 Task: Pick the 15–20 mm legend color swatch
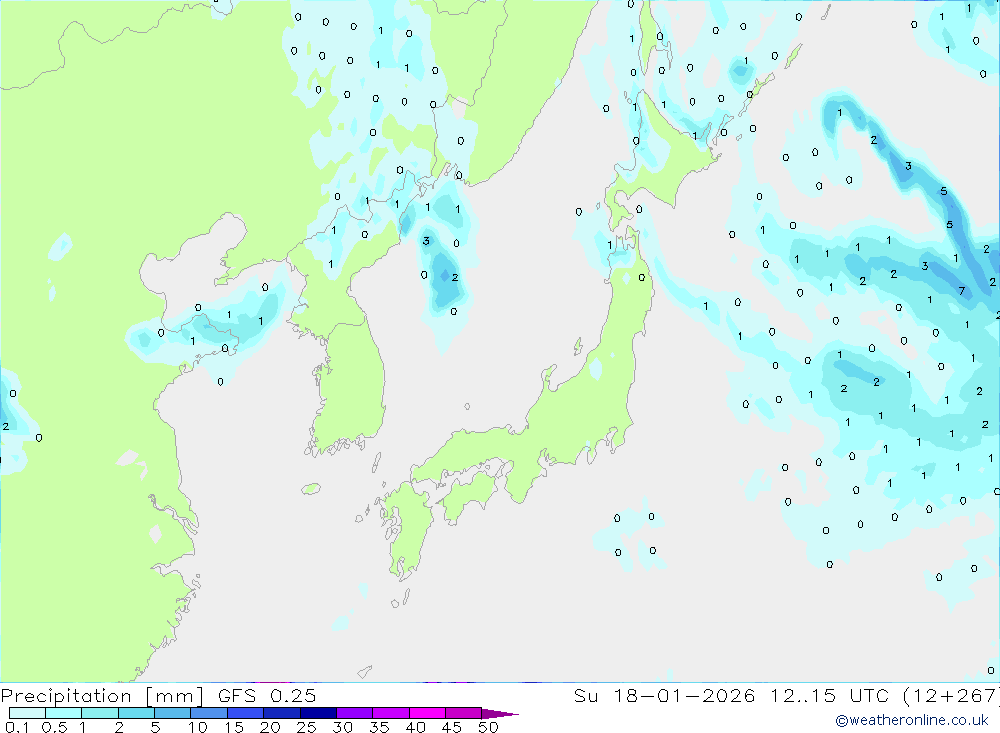pyautogui.click(x=245, y=713)
